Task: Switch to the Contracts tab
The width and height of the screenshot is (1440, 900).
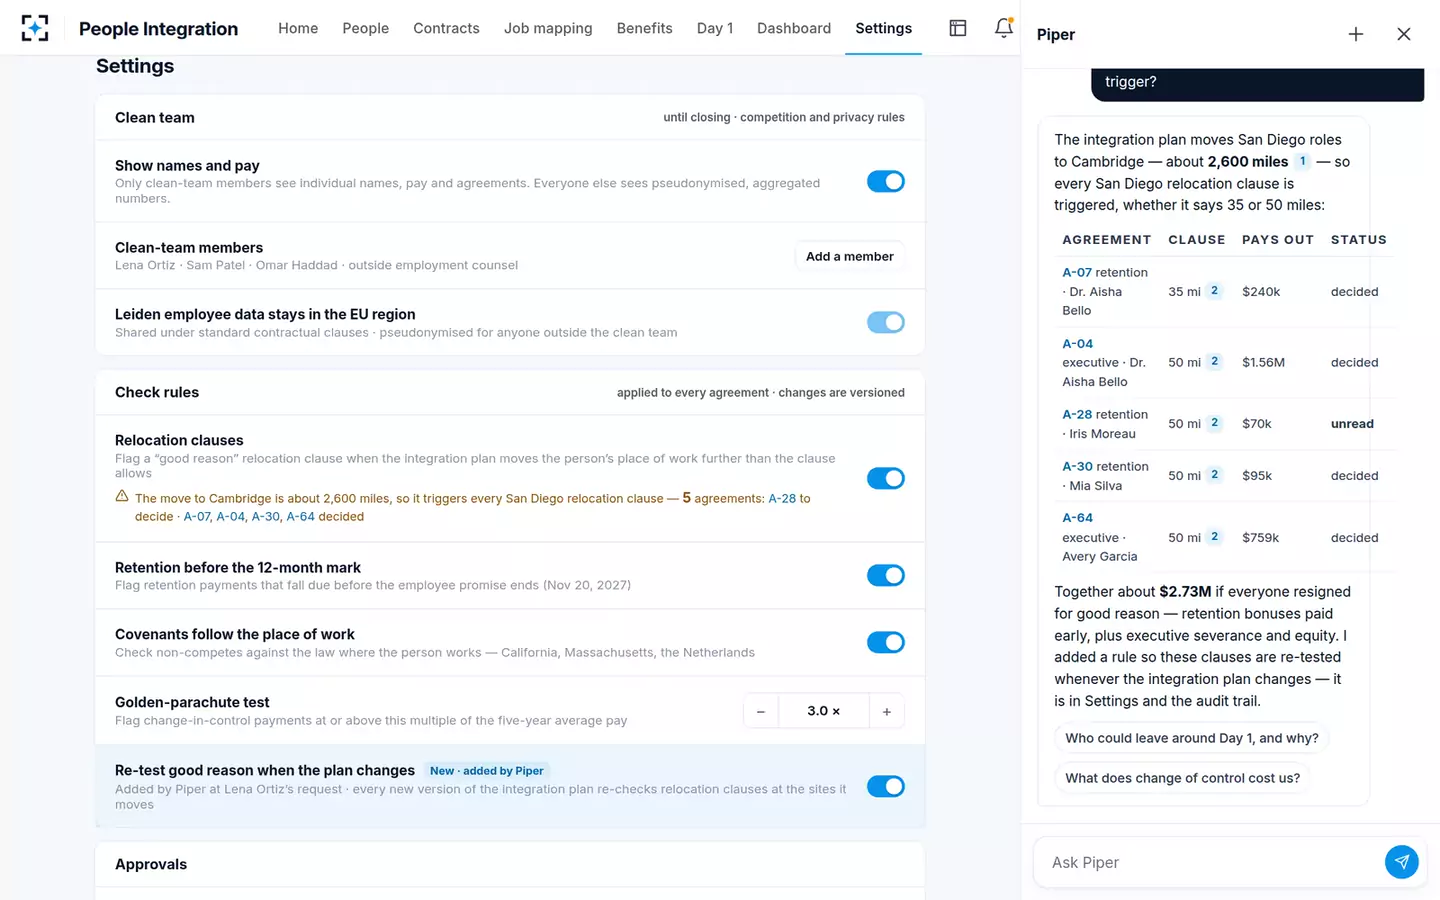Action: click(x=446, y=28)
